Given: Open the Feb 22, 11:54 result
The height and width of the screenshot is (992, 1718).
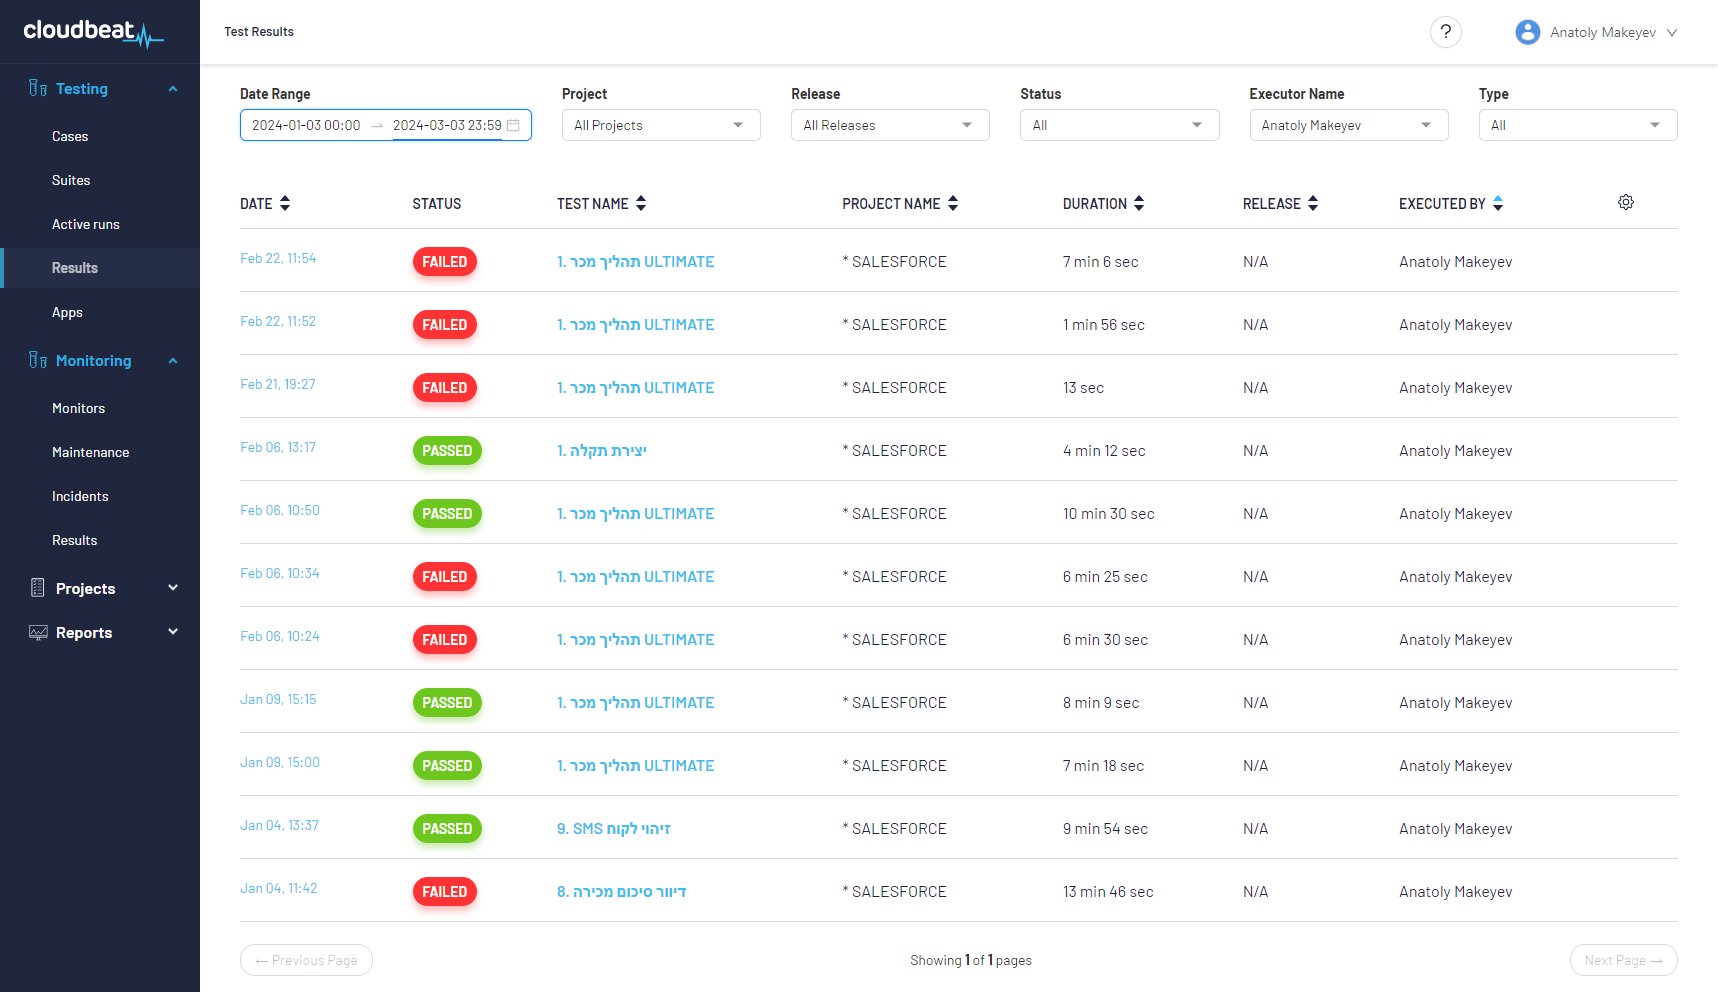Looking at the screenshot, I should tap(277, 258).
